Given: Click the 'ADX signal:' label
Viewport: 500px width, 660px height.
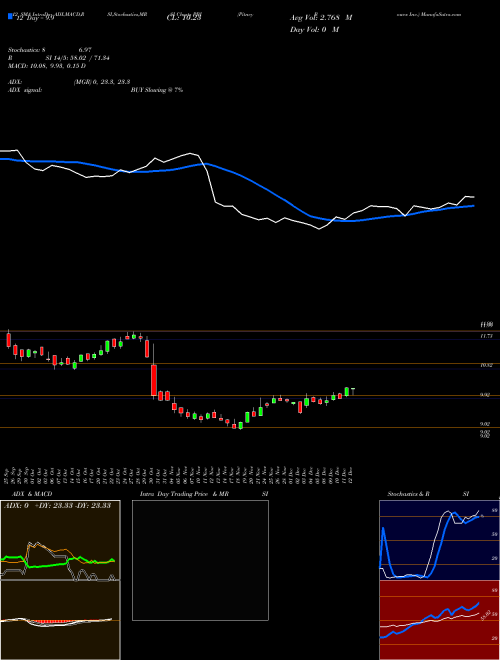Looking at the screenshot, I should click(25, 90).
